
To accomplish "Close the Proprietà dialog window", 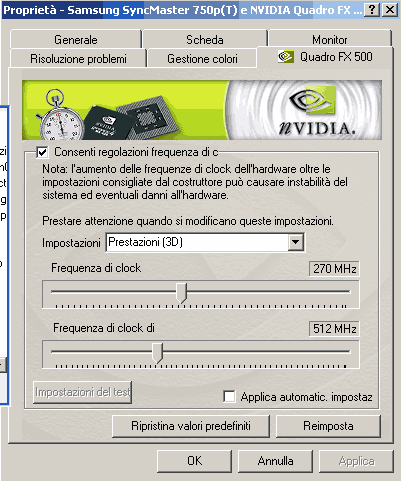I will (389, 10).
